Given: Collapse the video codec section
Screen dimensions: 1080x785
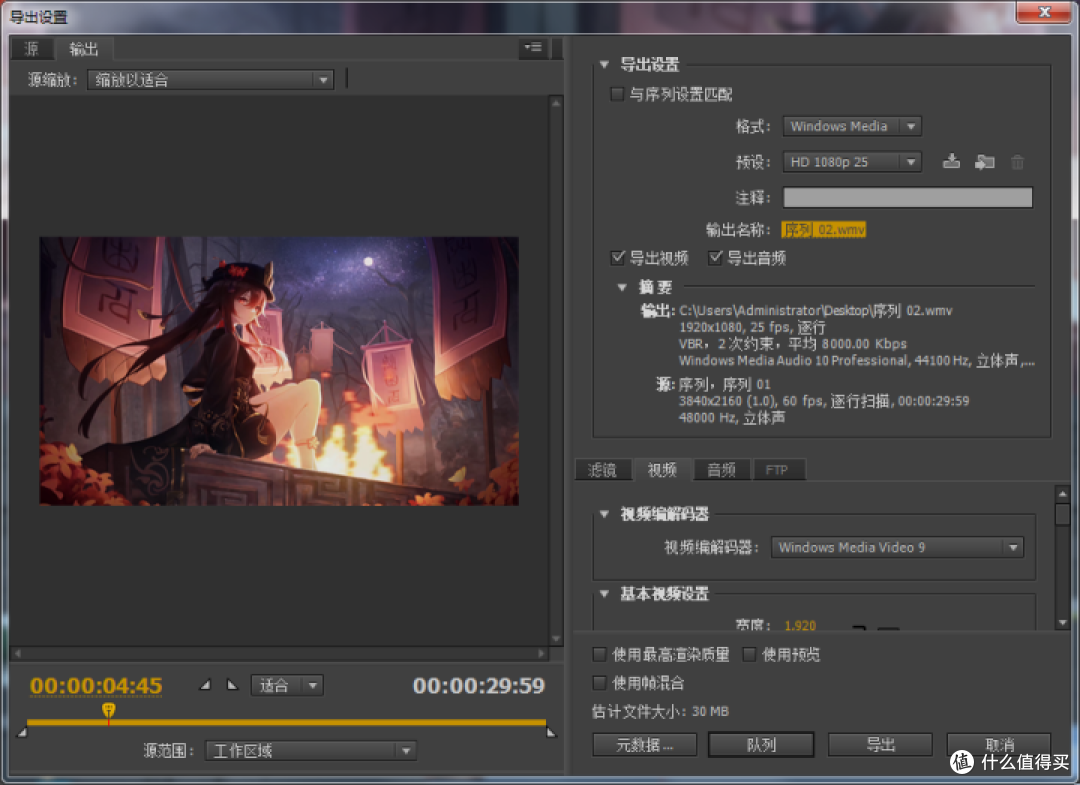Looking at the screenshot, I should (604, 514).
